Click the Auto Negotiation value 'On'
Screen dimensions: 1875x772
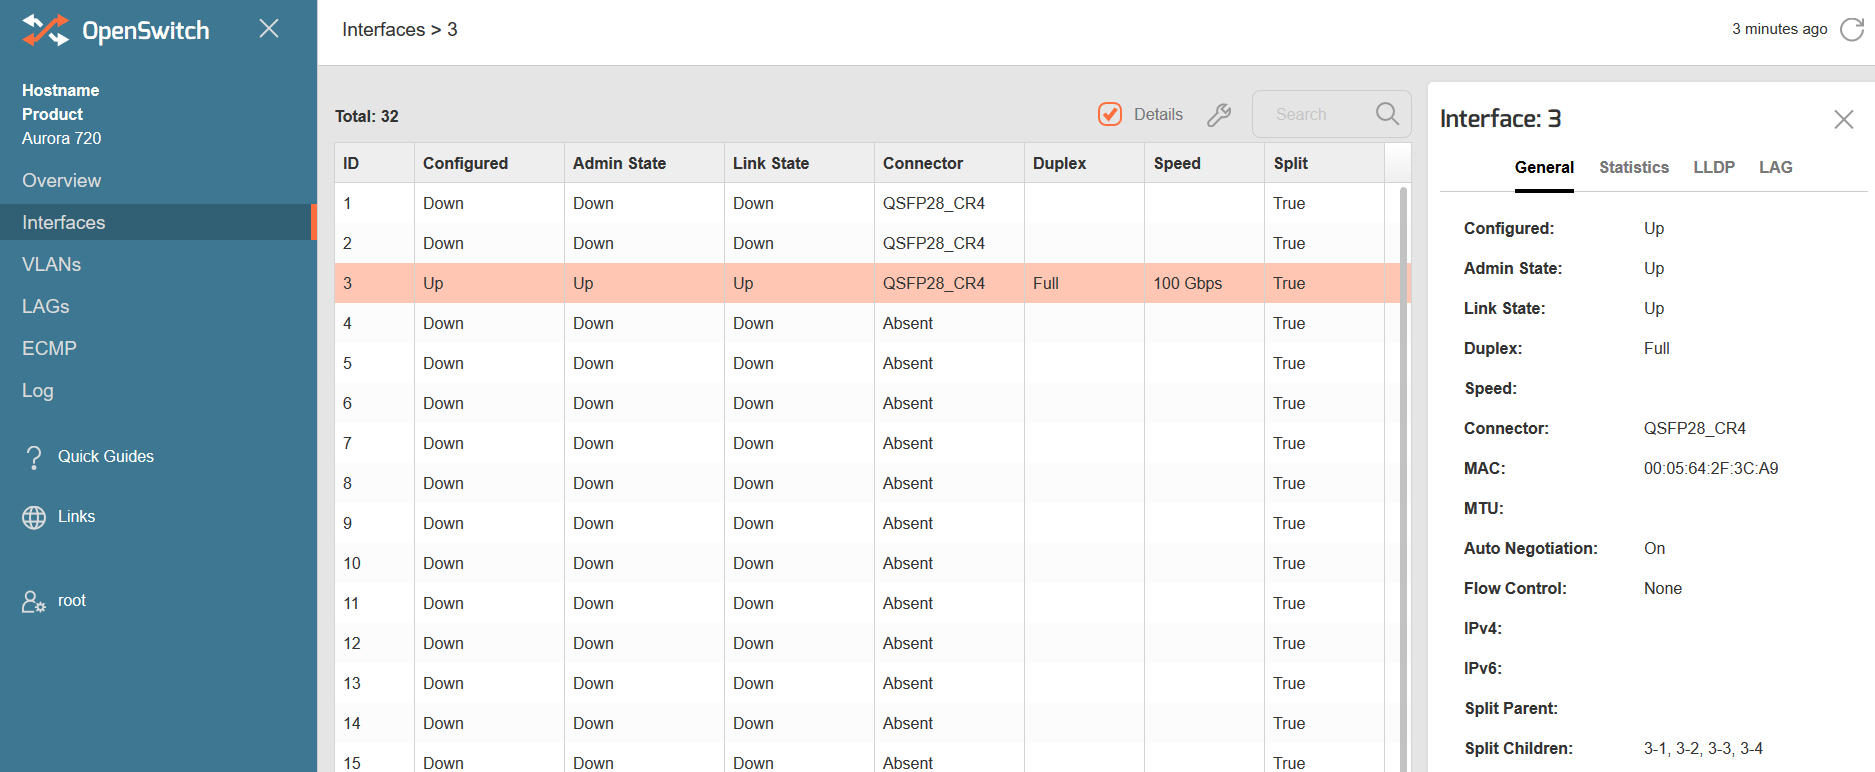pos(1655,548)
